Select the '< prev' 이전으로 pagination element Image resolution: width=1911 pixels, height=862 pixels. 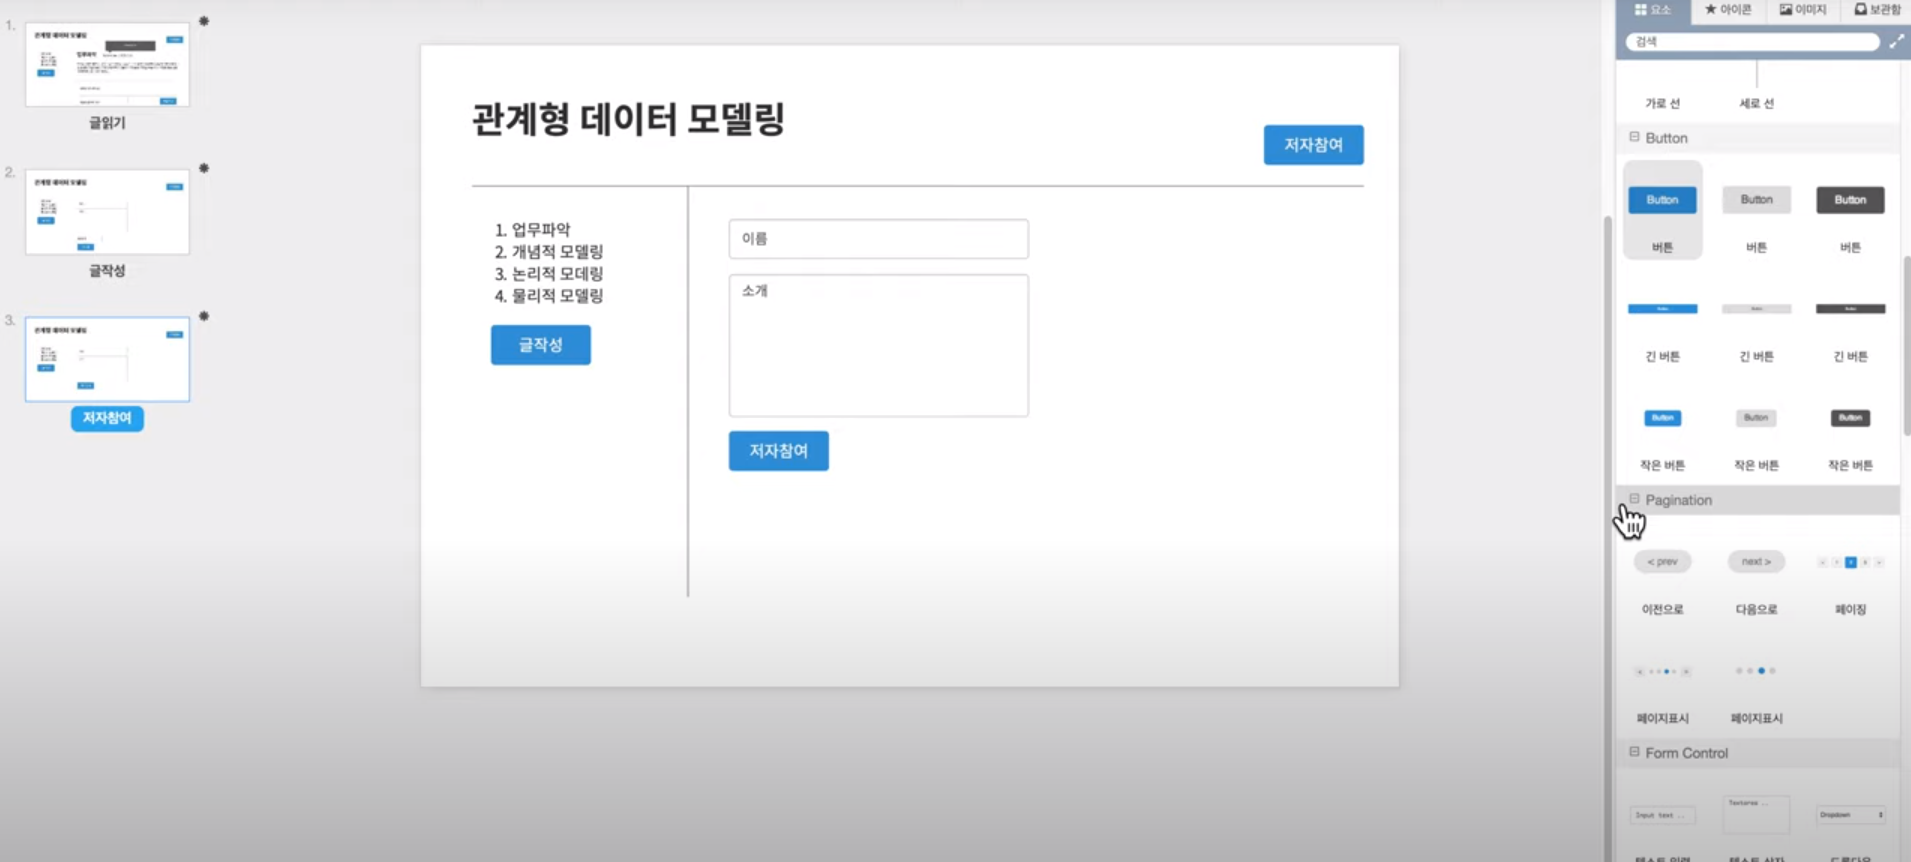tap(1662, 562)
